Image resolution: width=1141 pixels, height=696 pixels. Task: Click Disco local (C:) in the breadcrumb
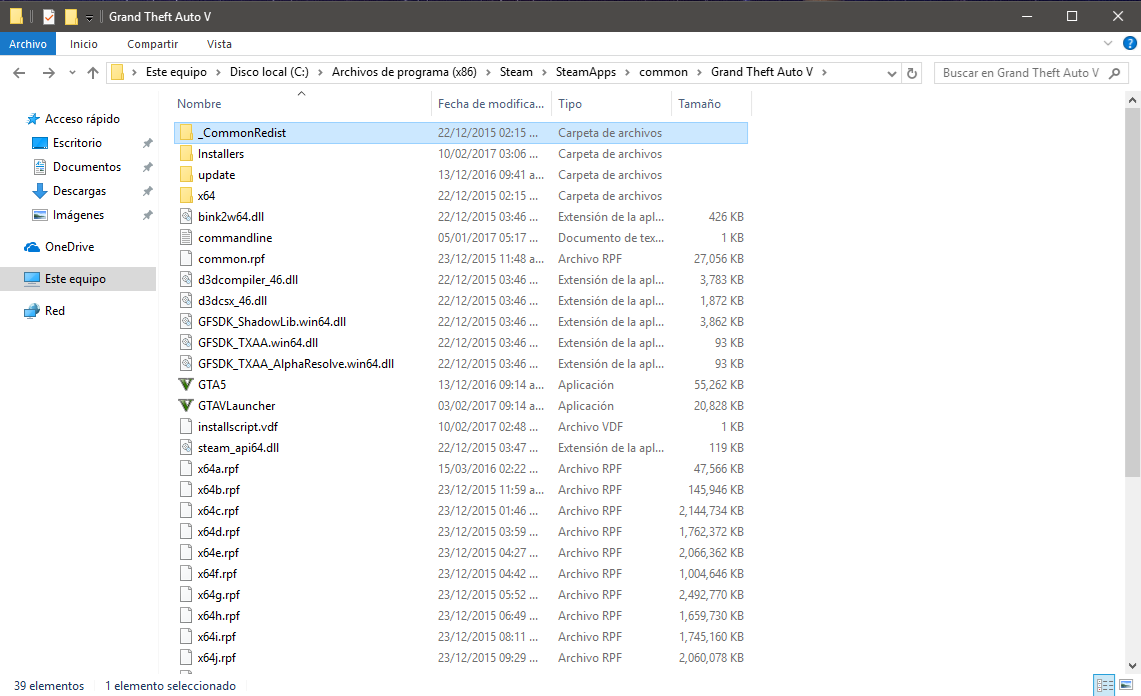(x=269, y=72)
